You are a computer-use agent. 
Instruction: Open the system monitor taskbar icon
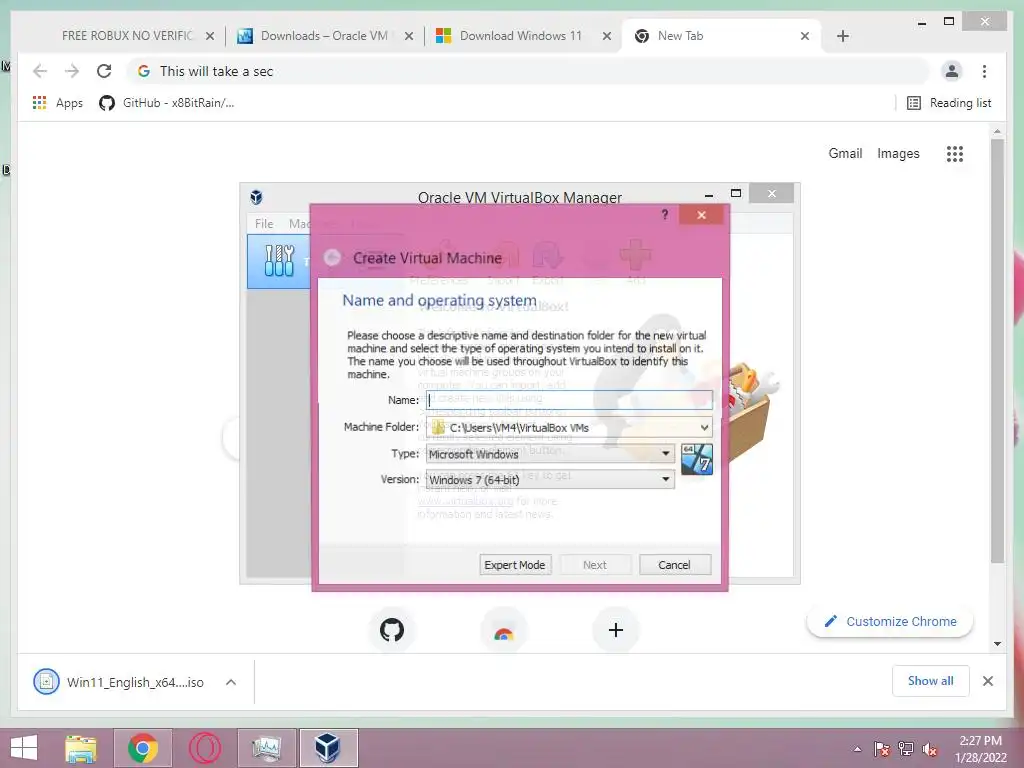pyautogui.click(x=266, y=748)
